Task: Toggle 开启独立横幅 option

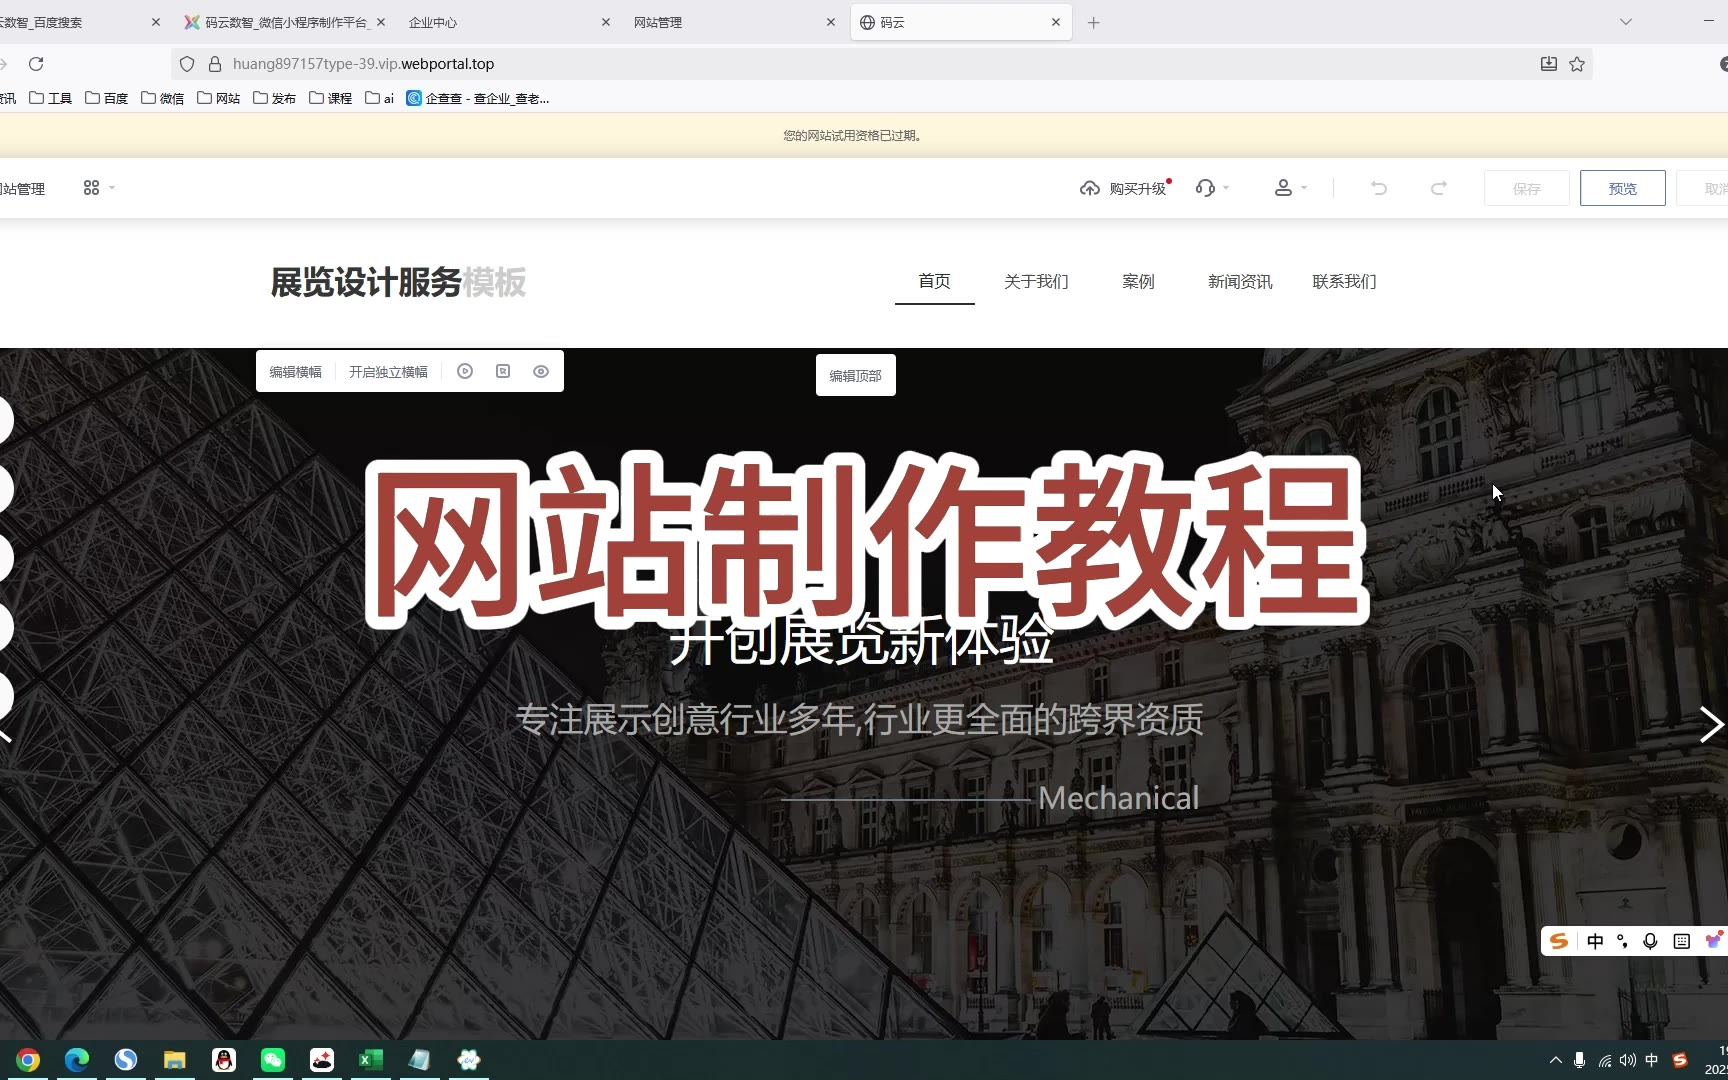Action: (x=388, y=372)
